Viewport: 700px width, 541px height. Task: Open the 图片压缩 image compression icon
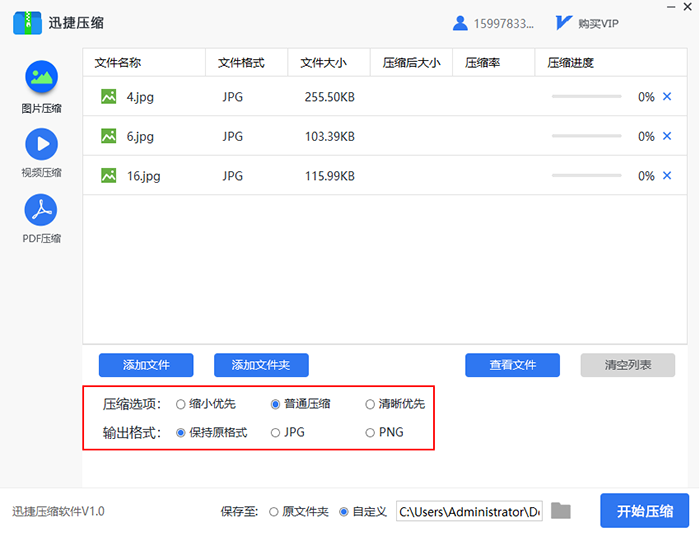41,78
